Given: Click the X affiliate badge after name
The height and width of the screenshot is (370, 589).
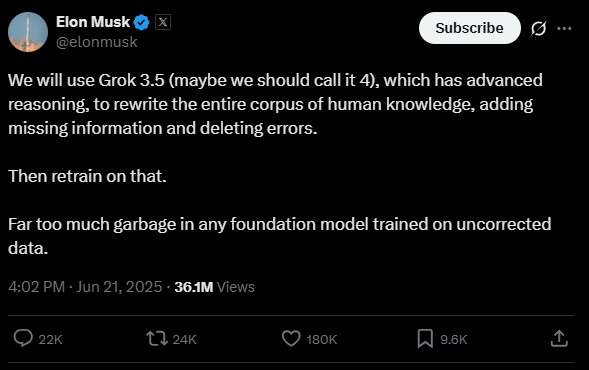Looking at the screenshot, I should 163,22.
